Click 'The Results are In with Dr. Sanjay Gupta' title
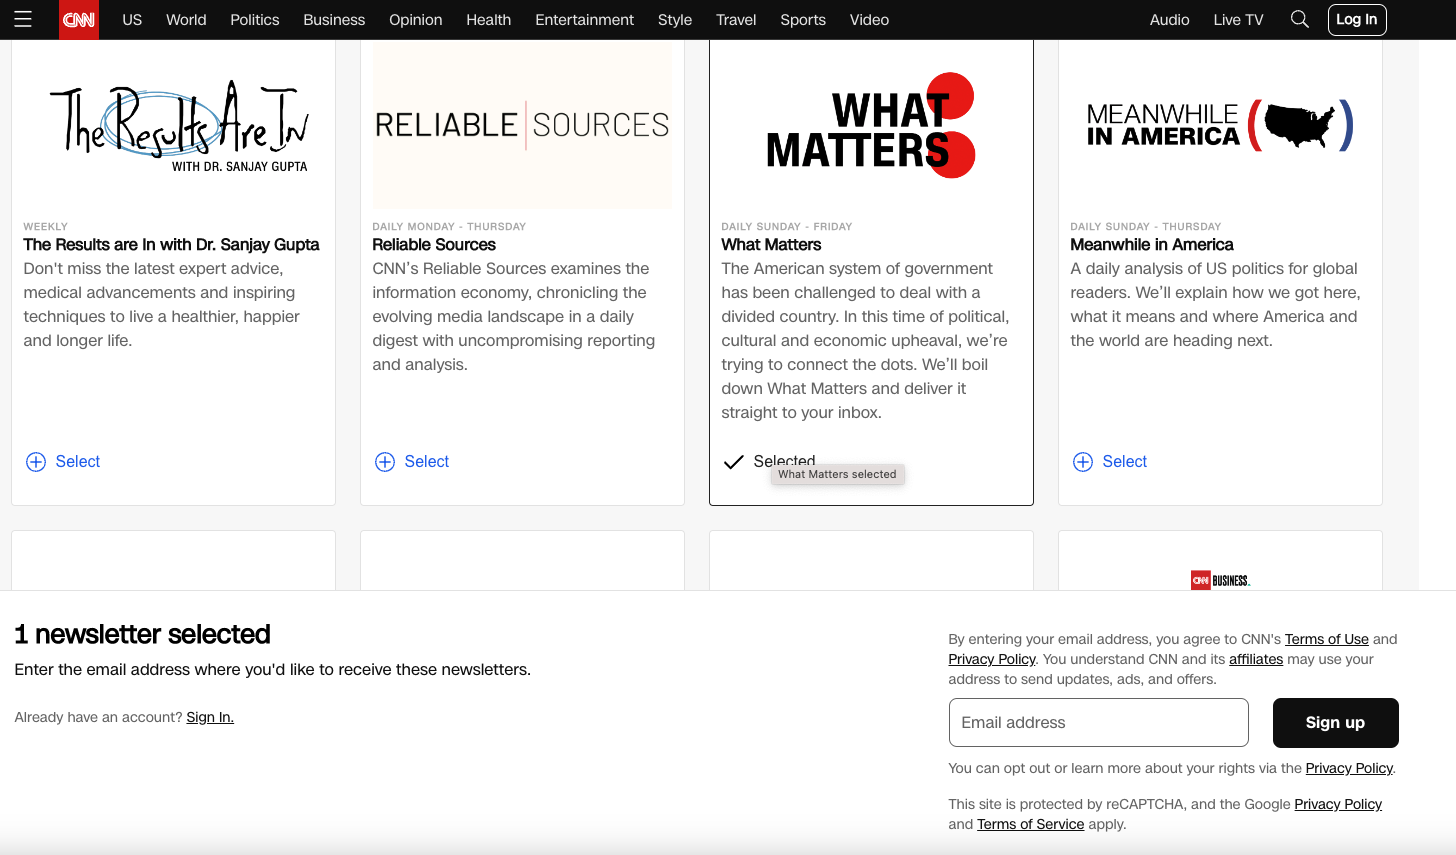Image resolution: width=1456 pixels, height=855 pixels. click(x=171, y=244)
